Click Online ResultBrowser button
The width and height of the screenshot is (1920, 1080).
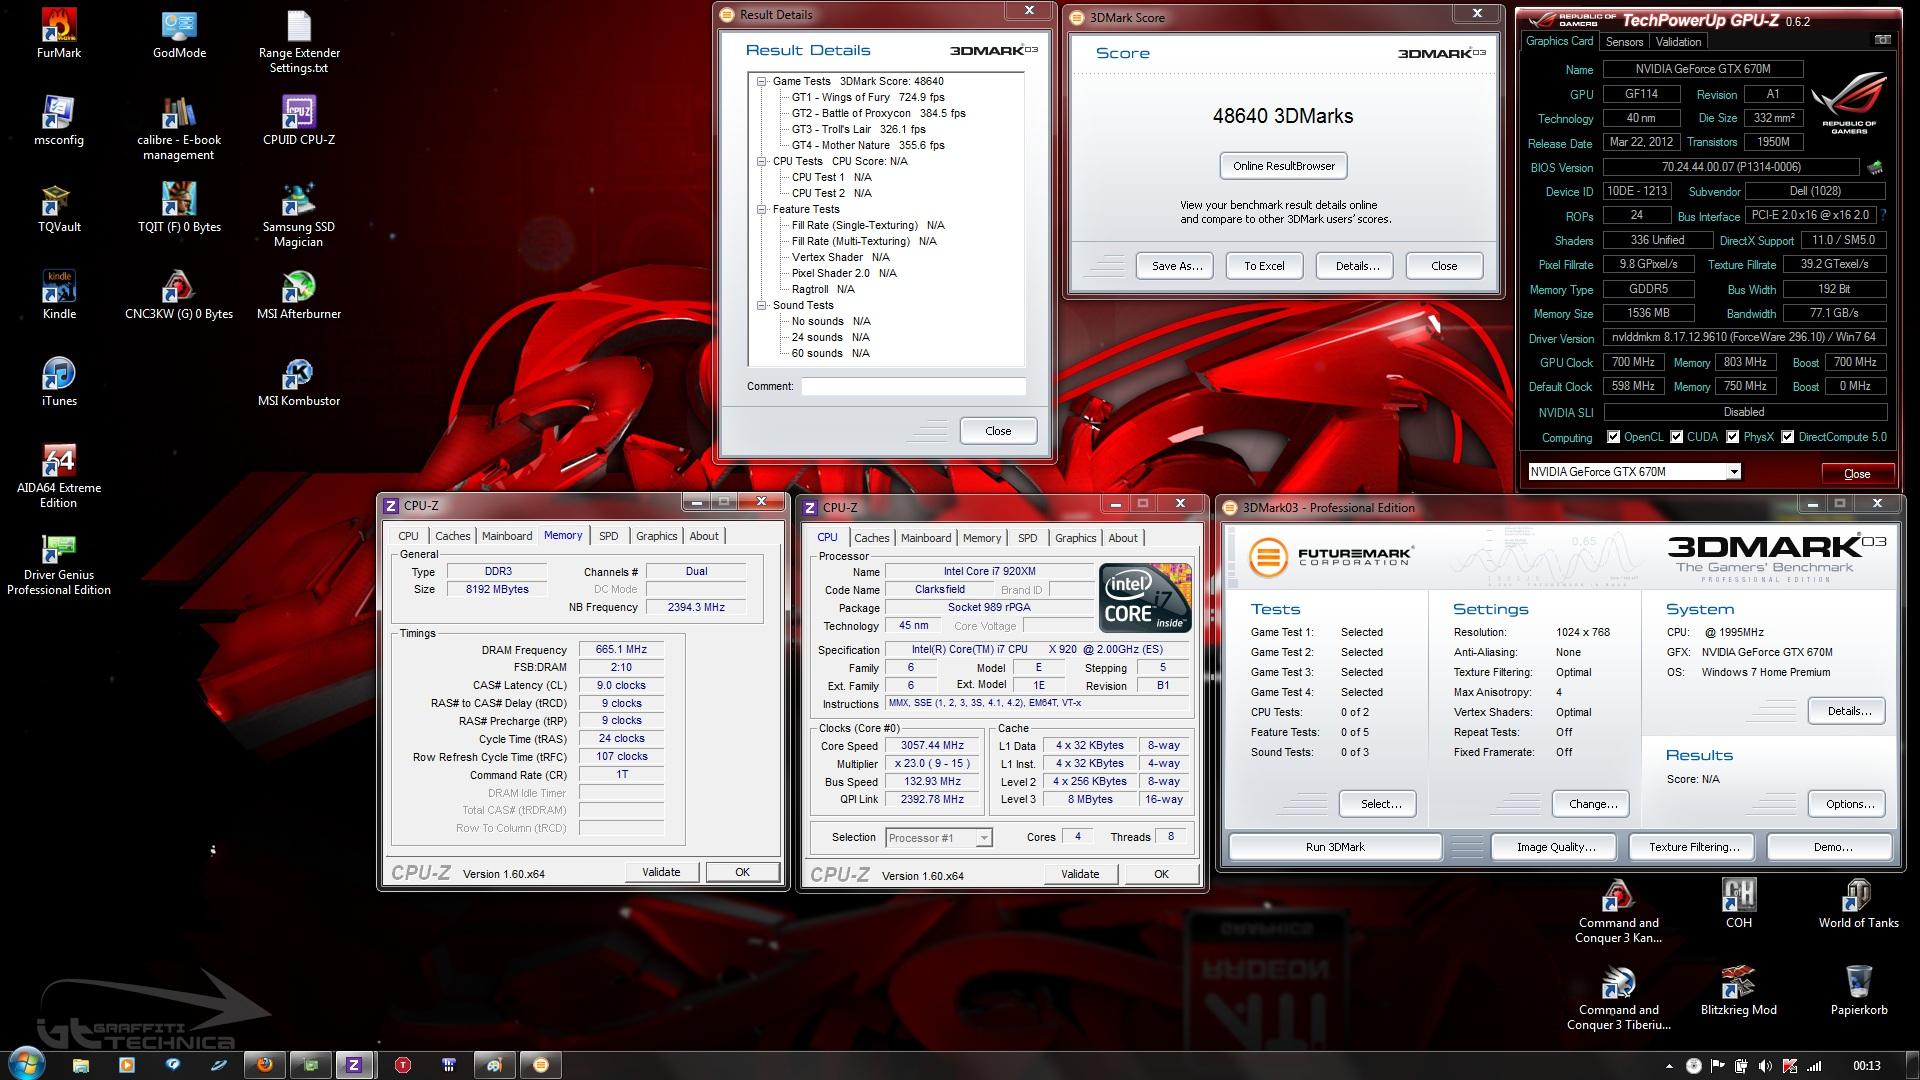(1284, 166)
